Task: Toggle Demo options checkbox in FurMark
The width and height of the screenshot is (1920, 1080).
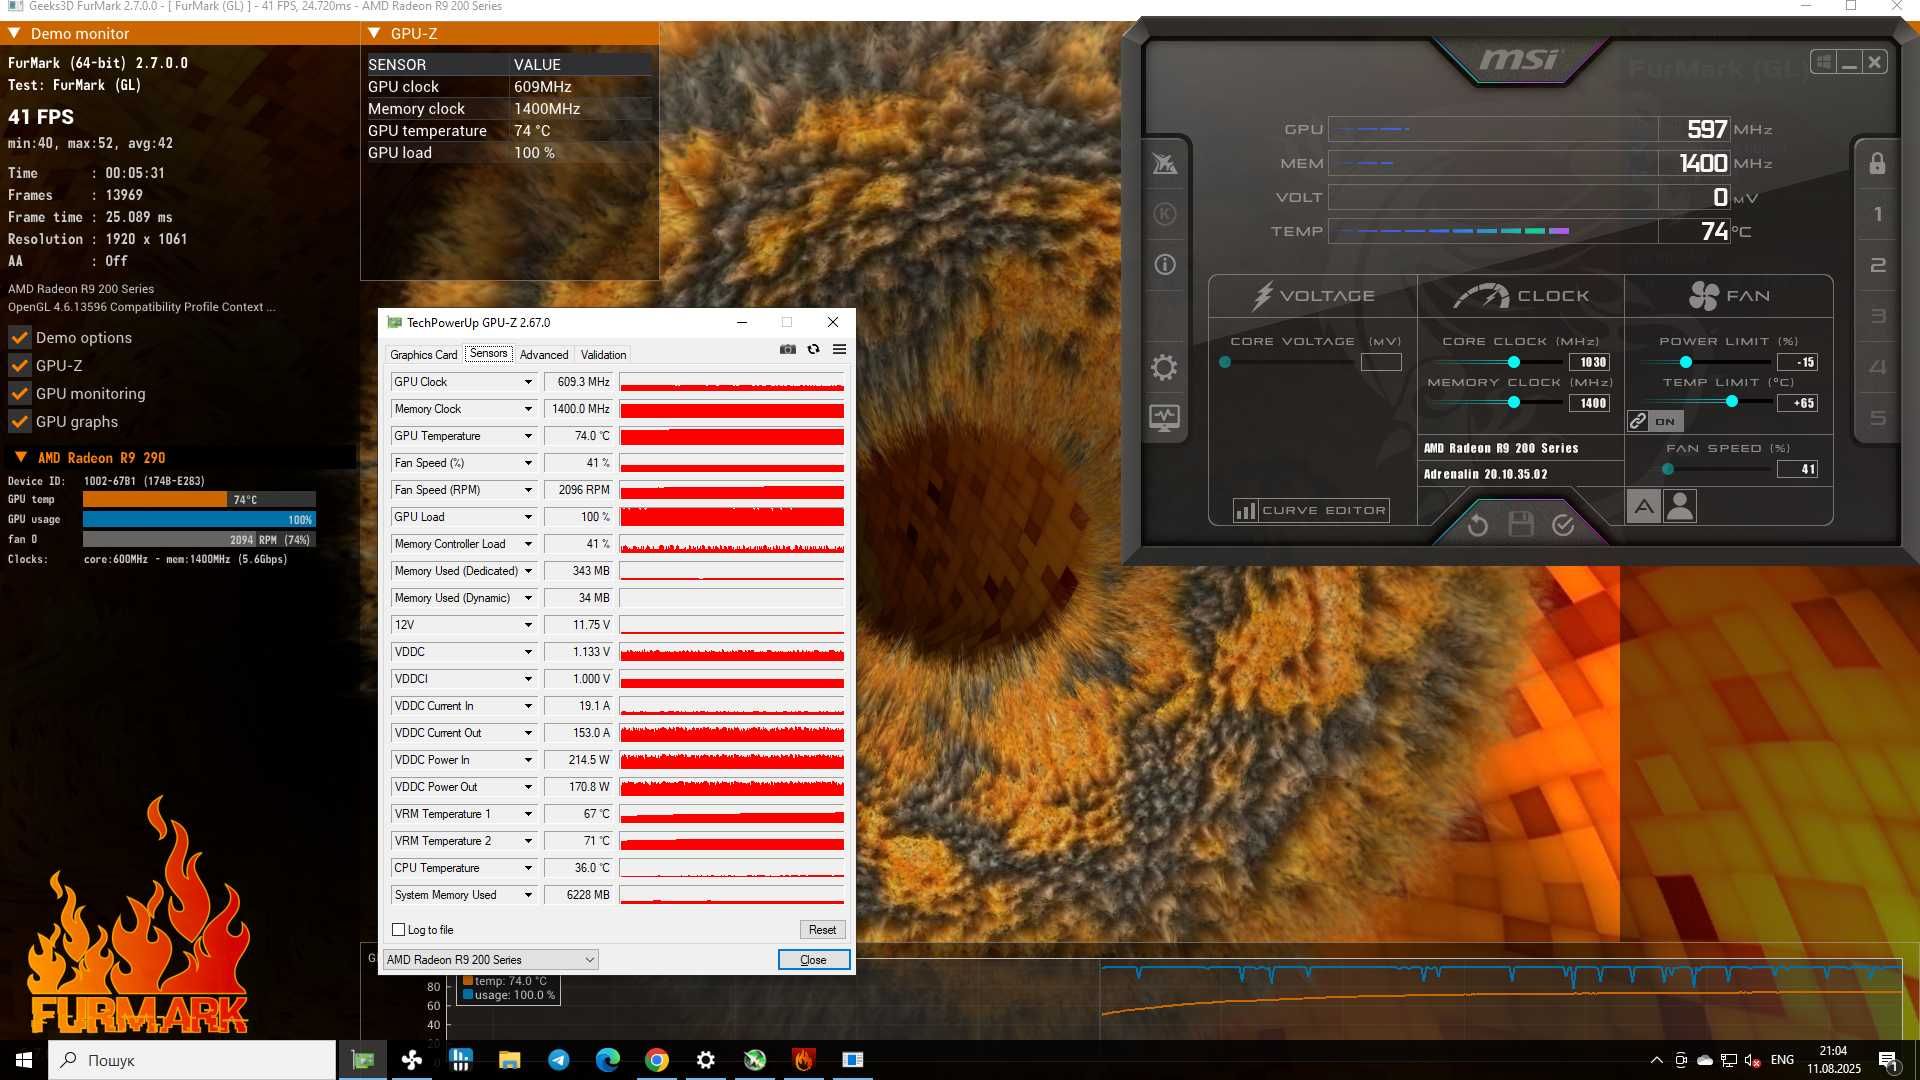Action: [20, 338]
